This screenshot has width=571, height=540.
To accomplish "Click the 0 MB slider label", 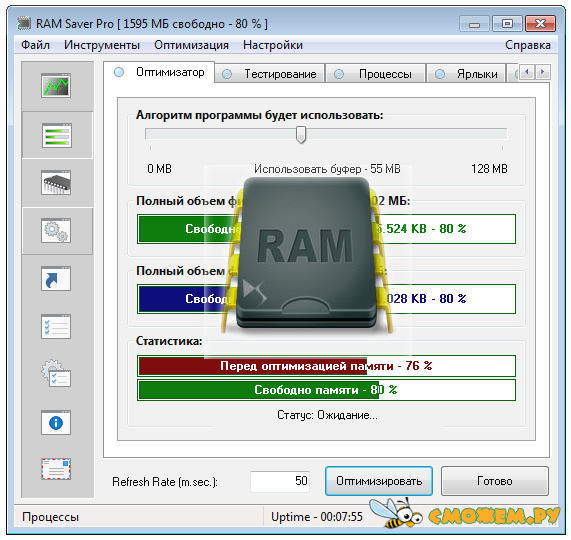I will (x=160, y=169).
